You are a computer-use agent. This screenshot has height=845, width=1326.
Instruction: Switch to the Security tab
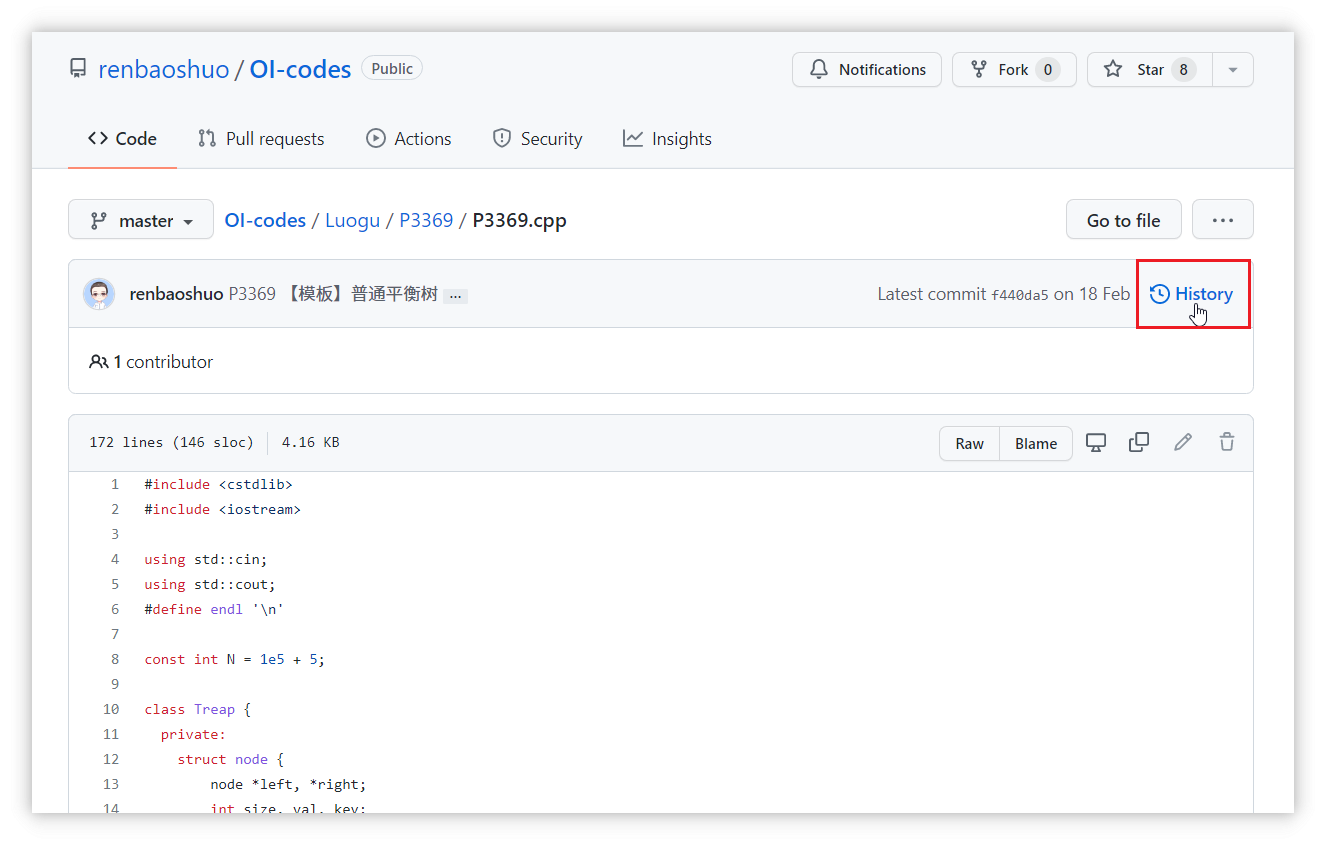tap(537, 139)
